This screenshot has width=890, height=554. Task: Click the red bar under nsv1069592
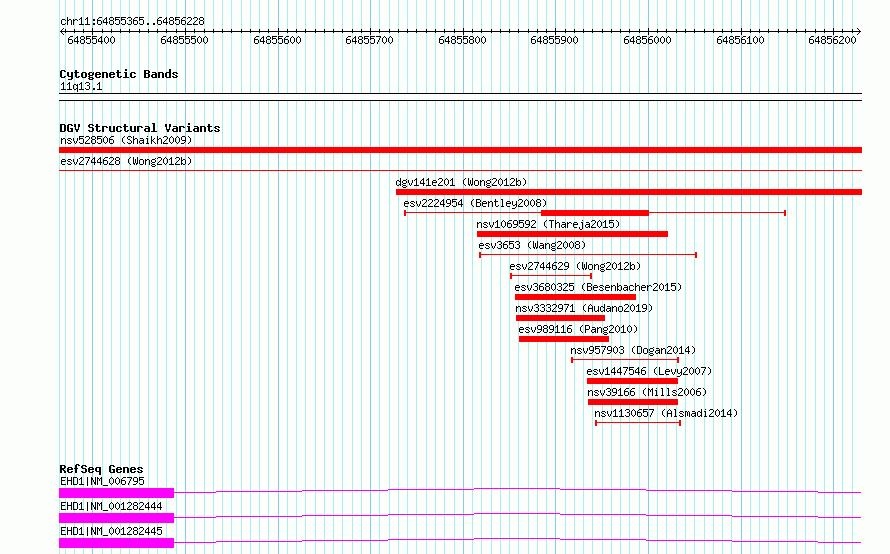tap(572, 234)
